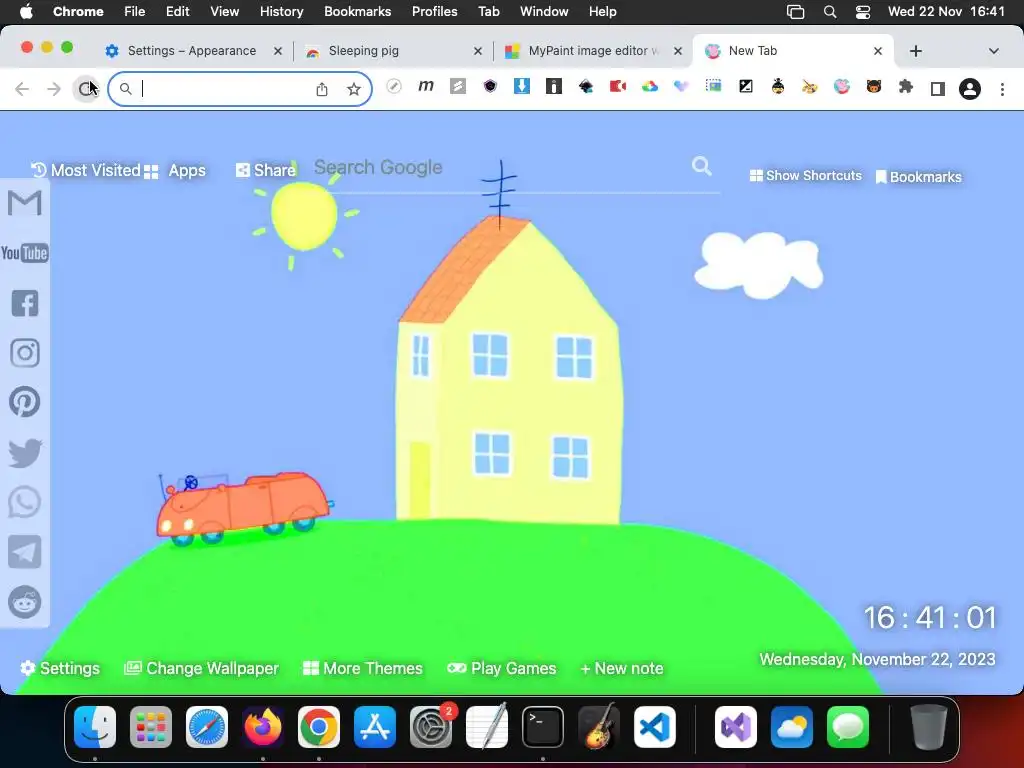
Task: Open the Bookmarks menu
Action: click(357, 12)
